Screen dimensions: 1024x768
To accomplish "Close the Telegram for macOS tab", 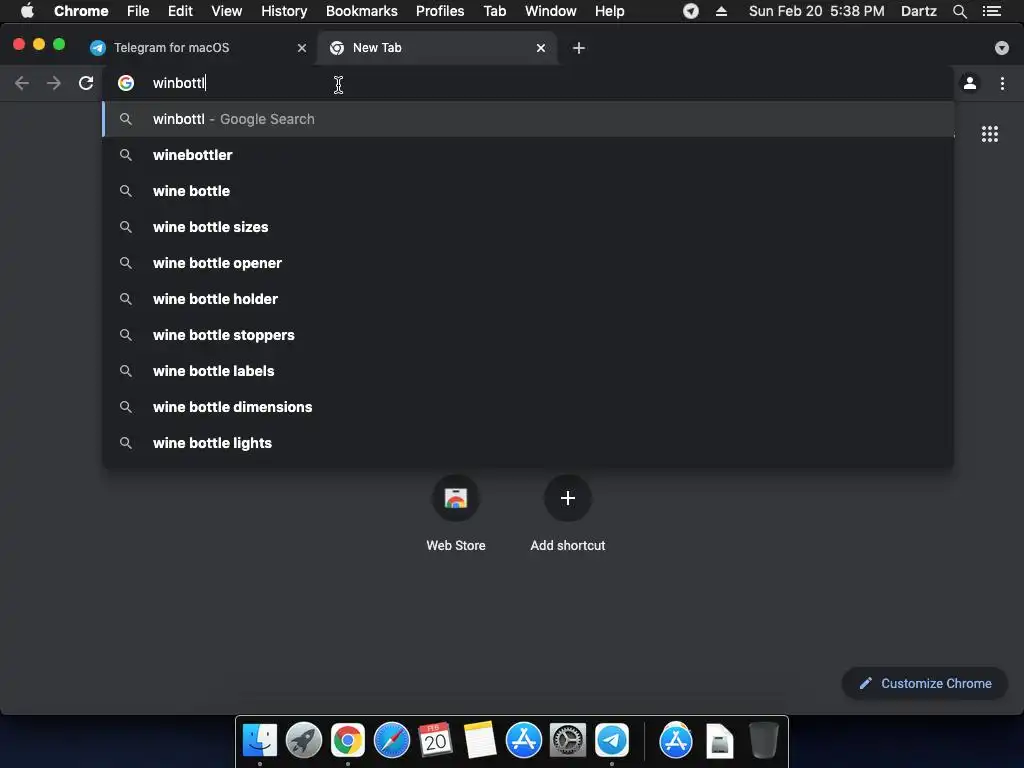I will (x=301, y=48).
